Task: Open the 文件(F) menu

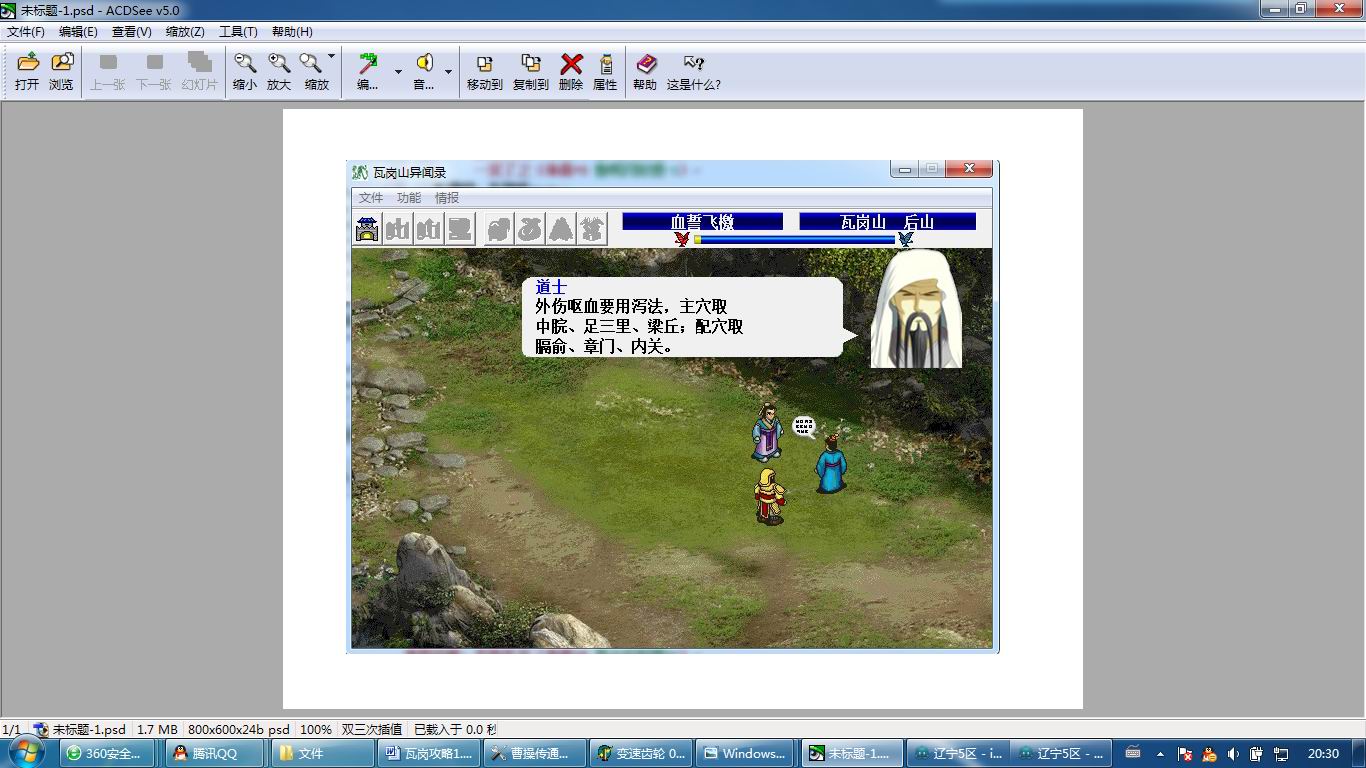Action: tap(26, 32)
